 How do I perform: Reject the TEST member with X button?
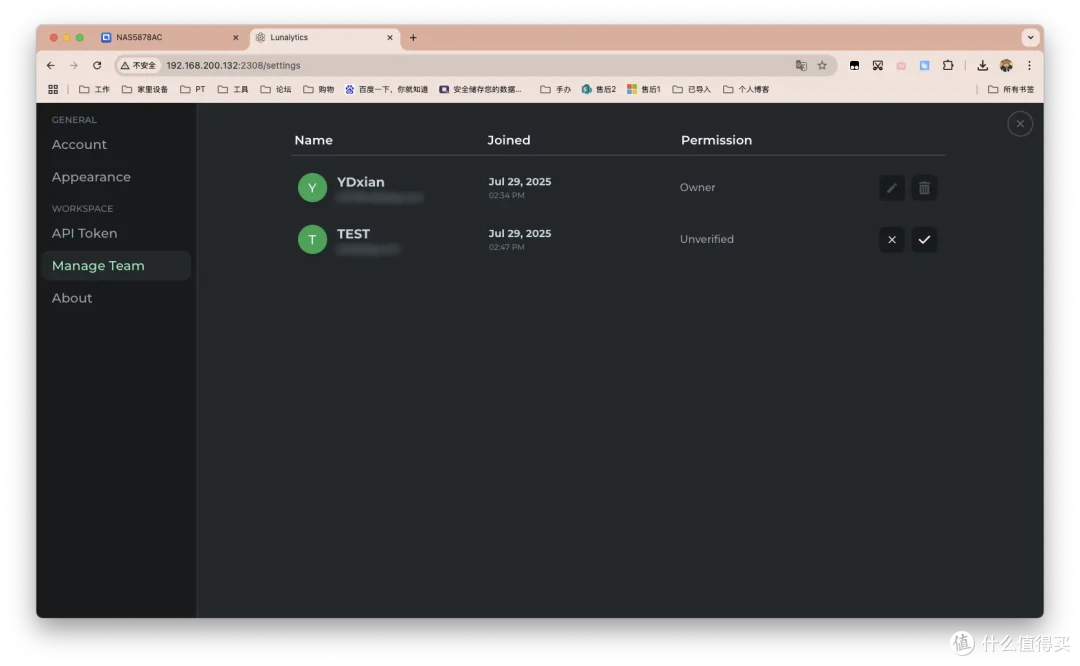891,240
